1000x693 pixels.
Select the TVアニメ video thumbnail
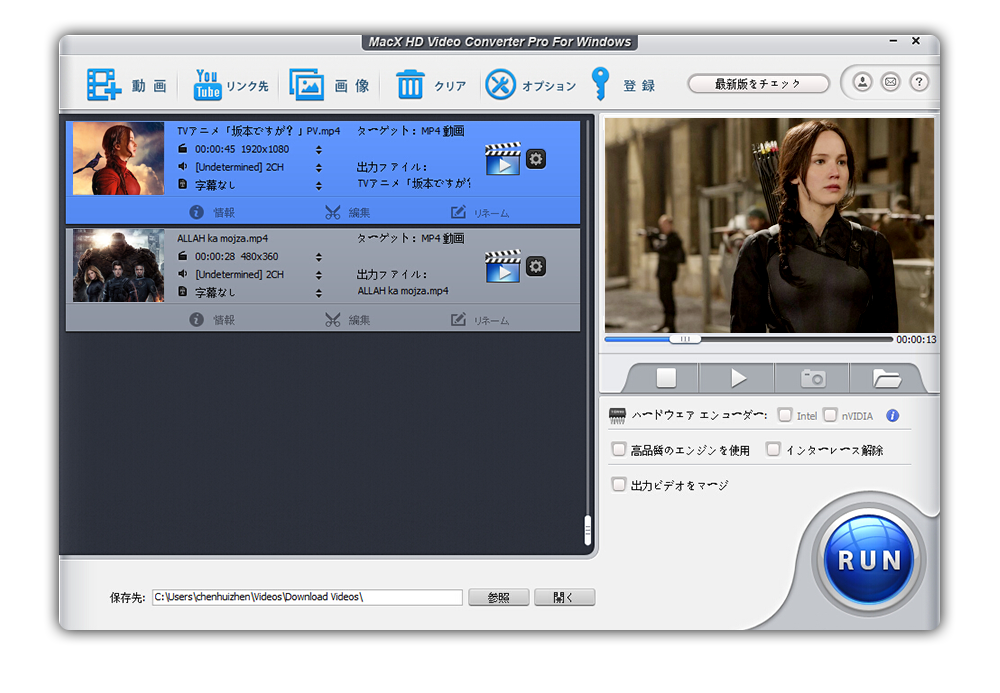118,158
